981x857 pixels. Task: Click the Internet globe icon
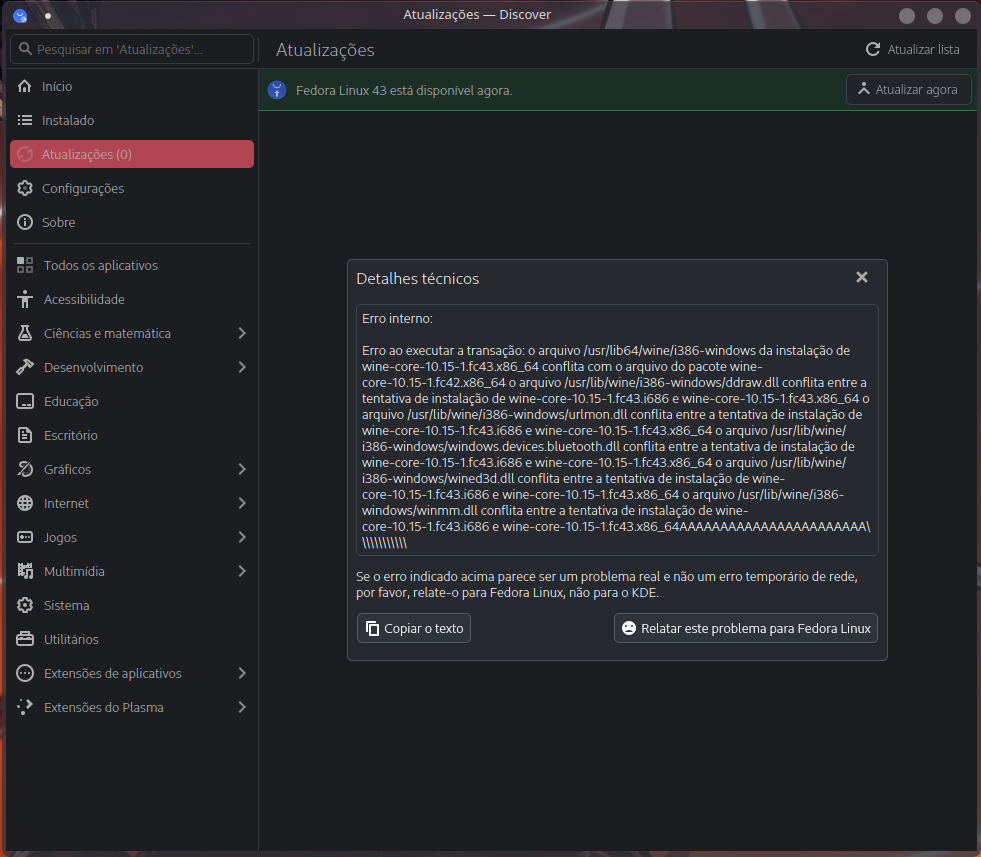tap(26, 504)
